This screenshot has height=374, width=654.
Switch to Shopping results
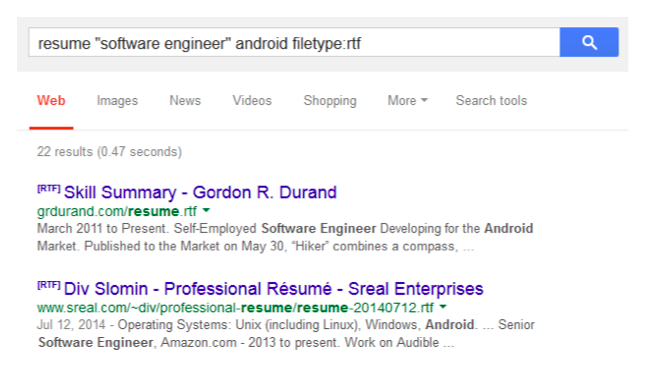(x=330, y=101)
